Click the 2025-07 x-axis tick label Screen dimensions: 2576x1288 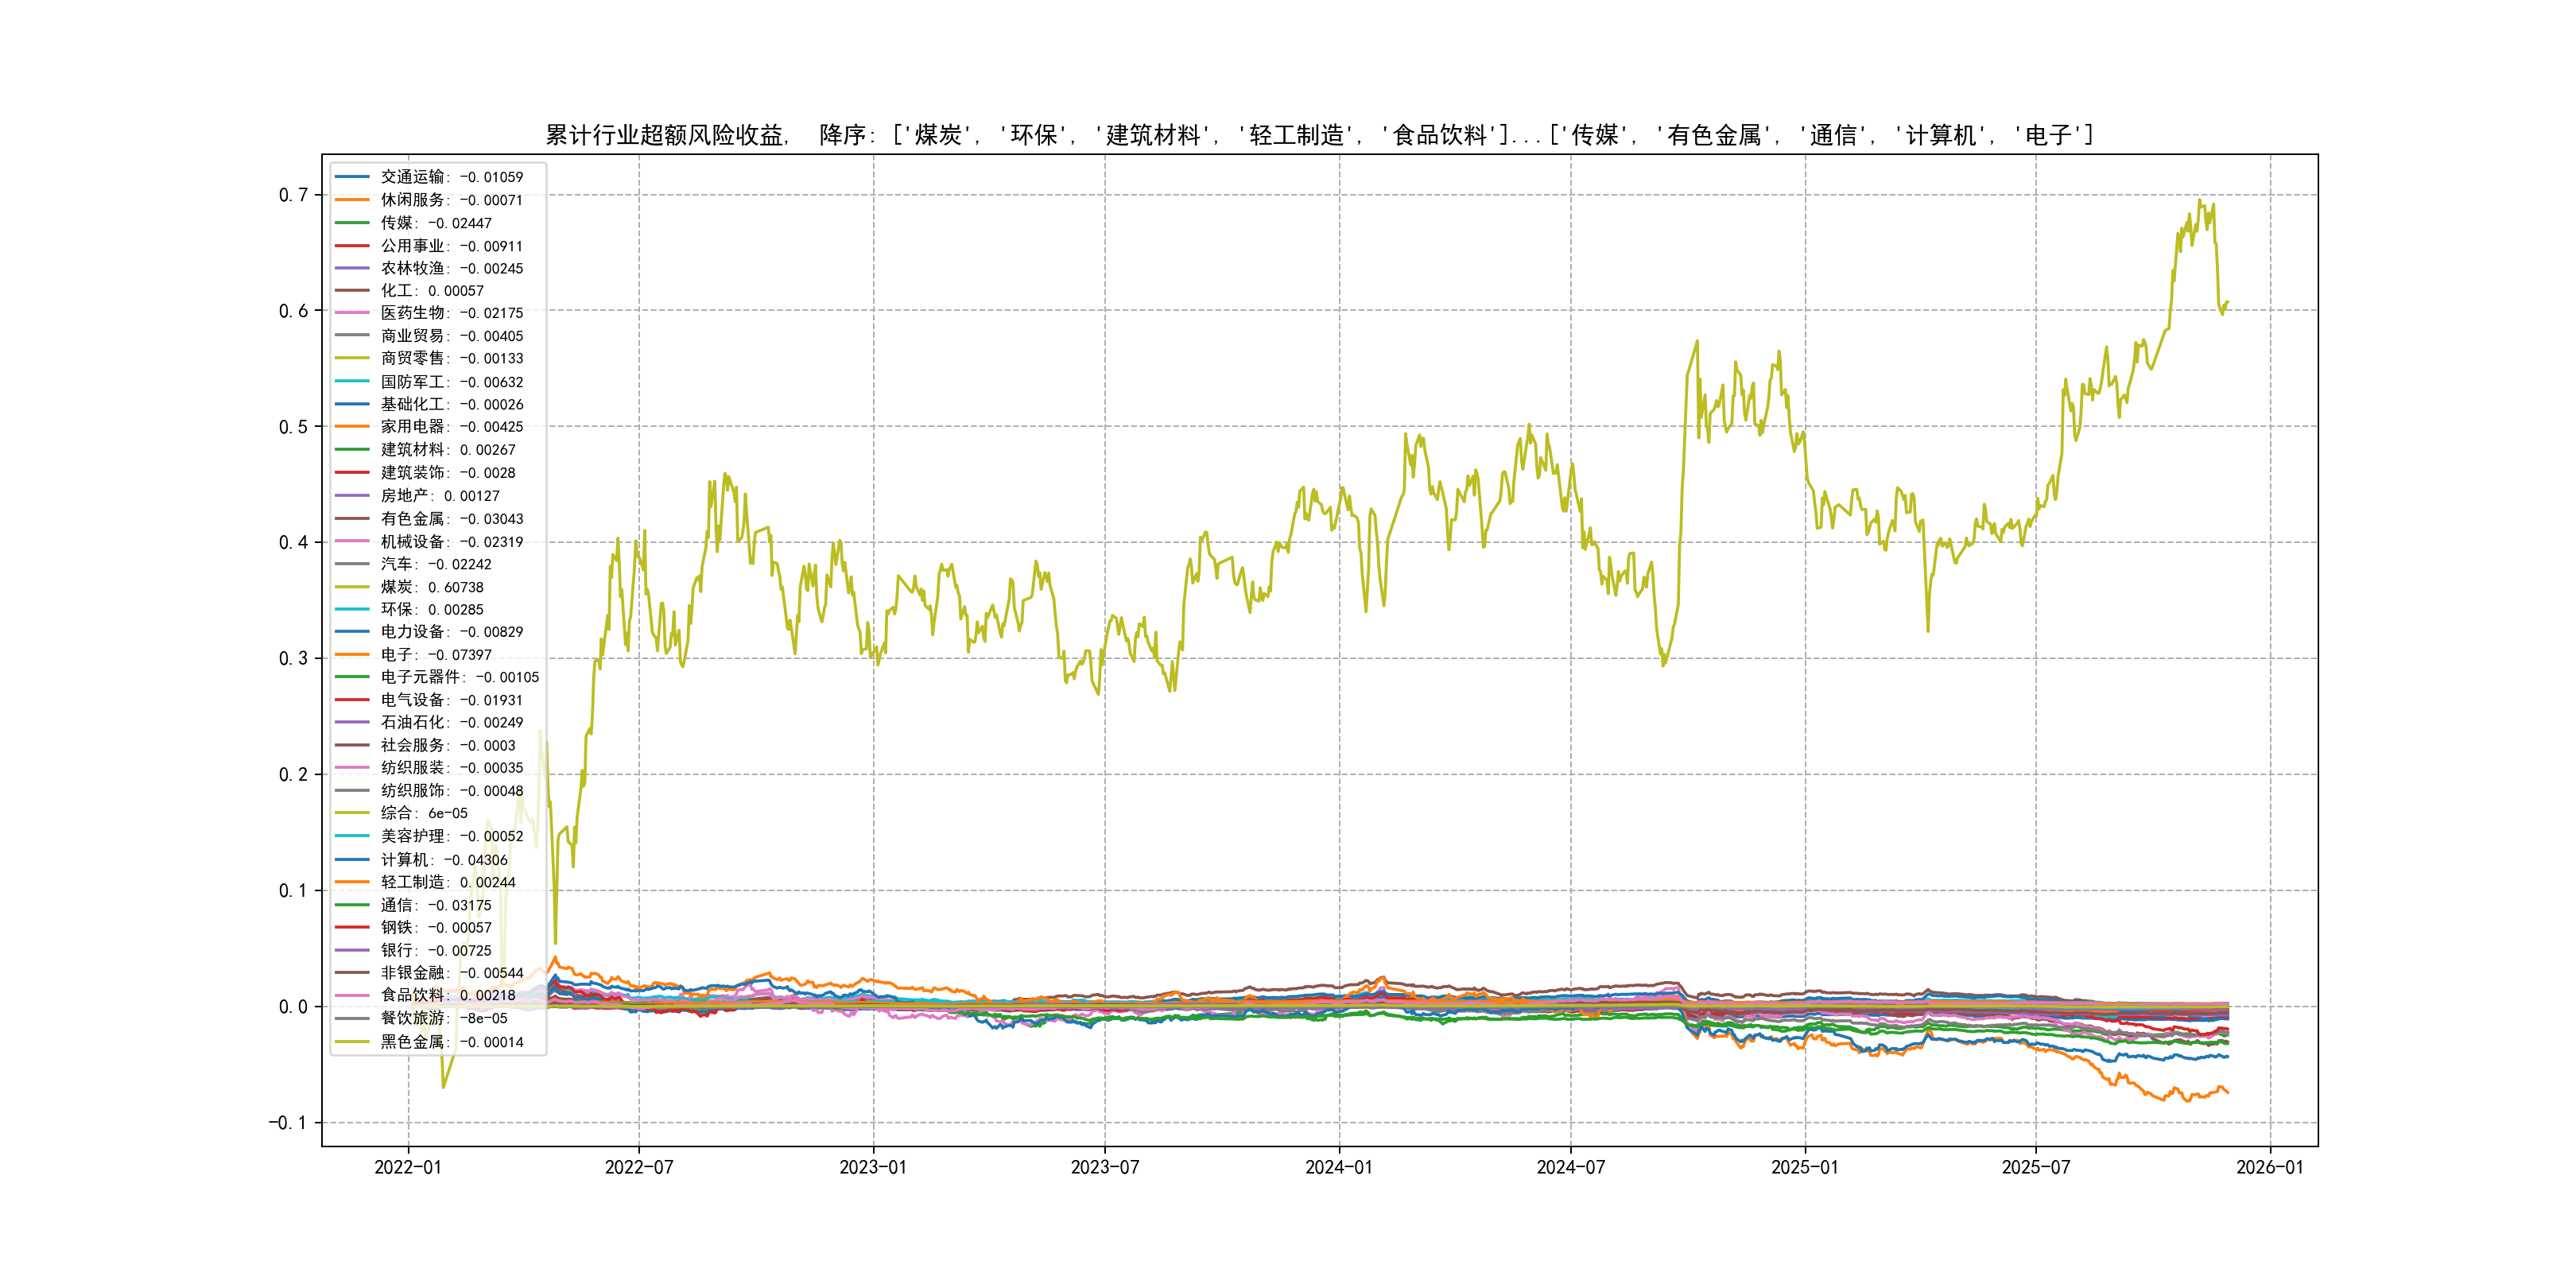pyautogui.click(x=2035, y=1167)
